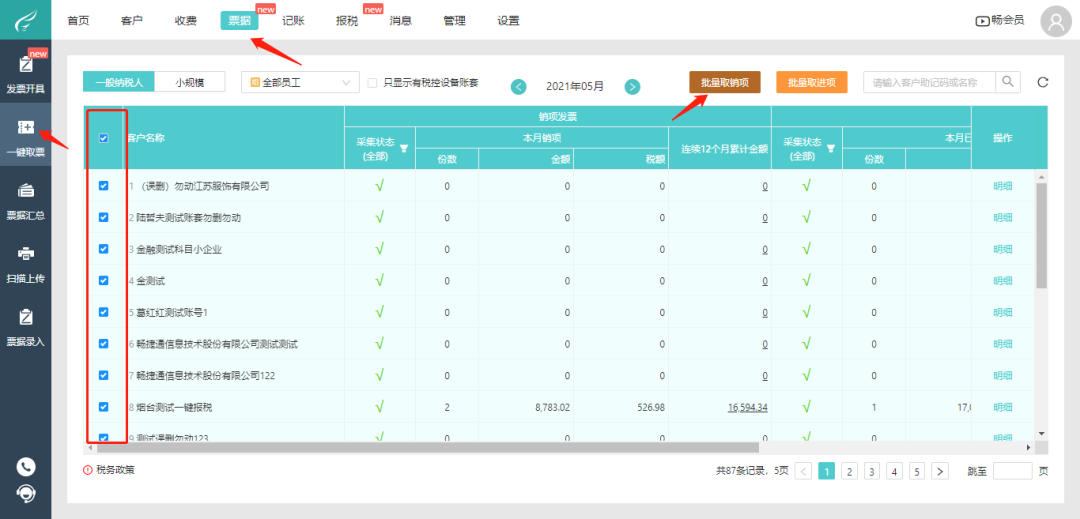Click 8,783.02 amount cell
Image resolution: width=1080 pixels, height=519 pixels.
(552, 407)
